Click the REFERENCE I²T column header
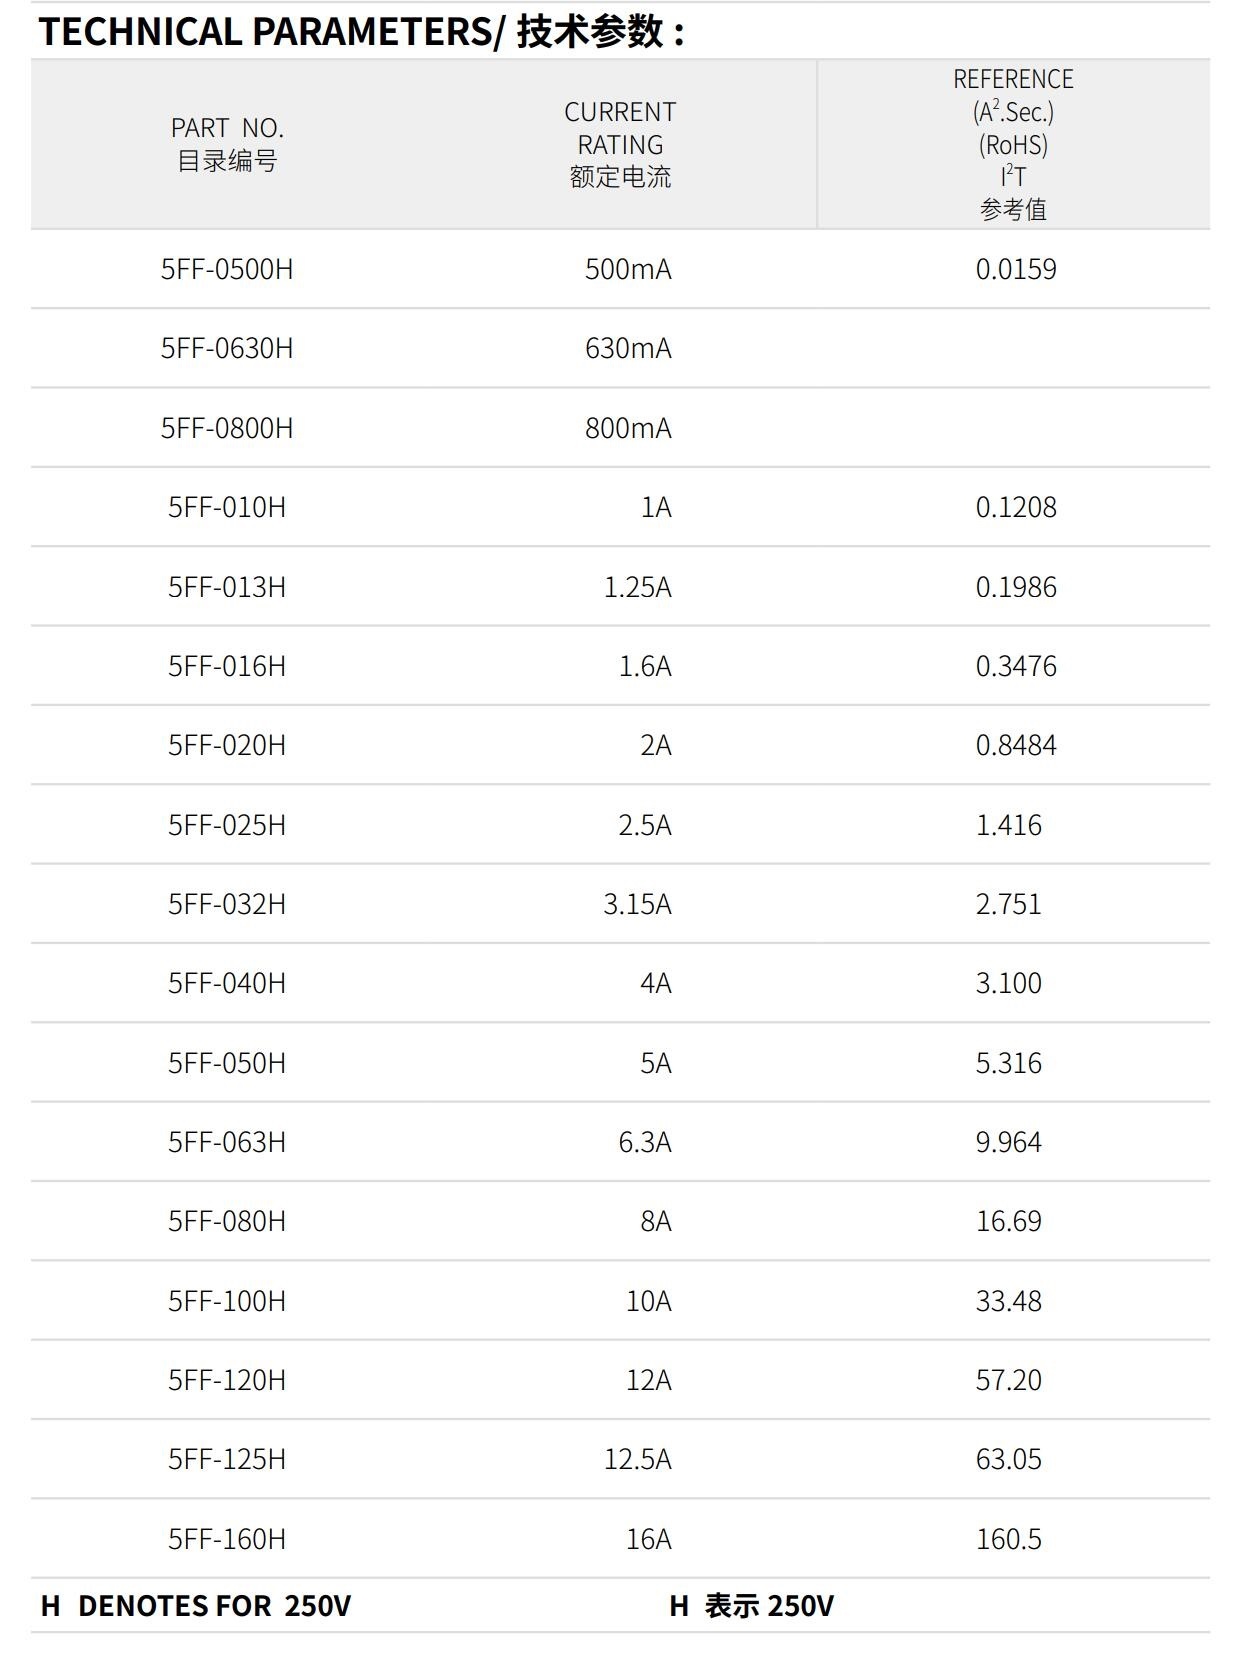The image size is (1260, 1662). [x=1013, y=144]
